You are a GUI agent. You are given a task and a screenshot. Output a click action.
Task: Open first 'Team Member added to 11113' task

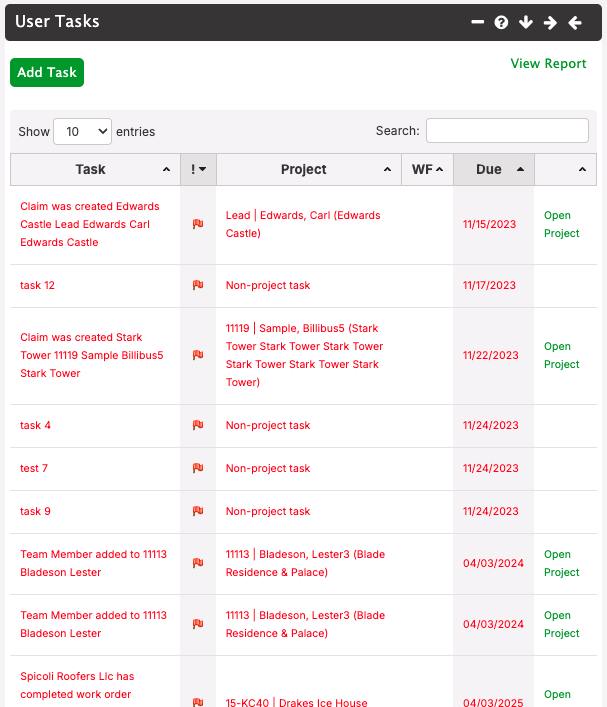pos(93,563)
